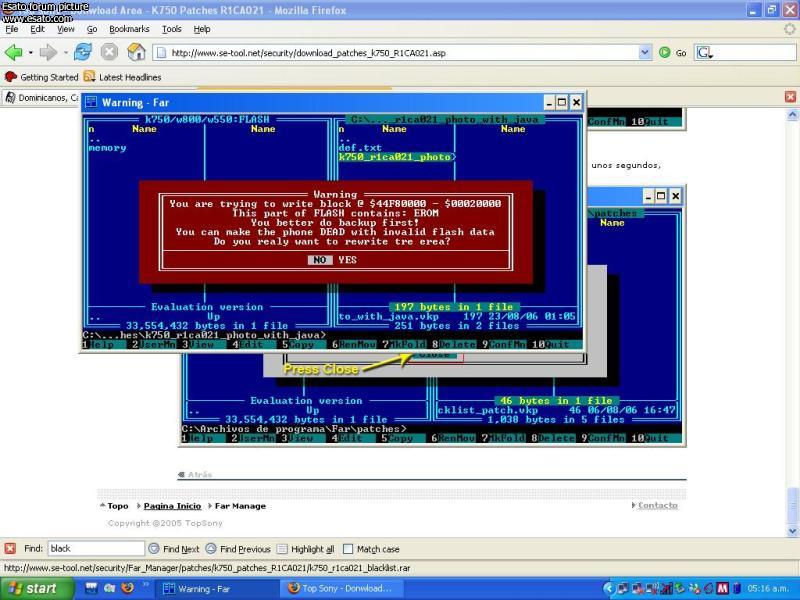Viewport: 800px width, 600px height.
Task: Open the Help menu
Action: (202, 29)
